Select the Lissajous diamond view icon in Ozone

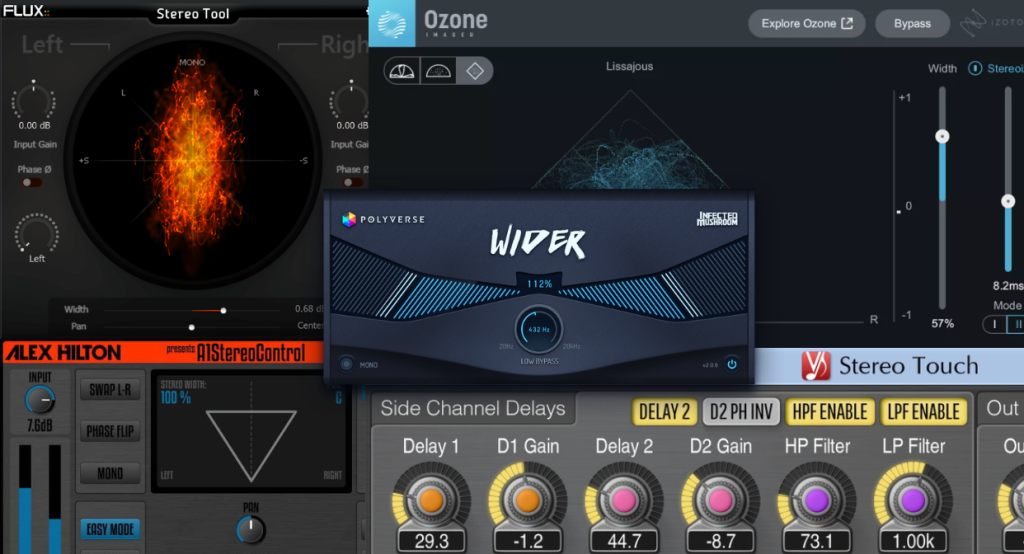[x=475, y=71]
